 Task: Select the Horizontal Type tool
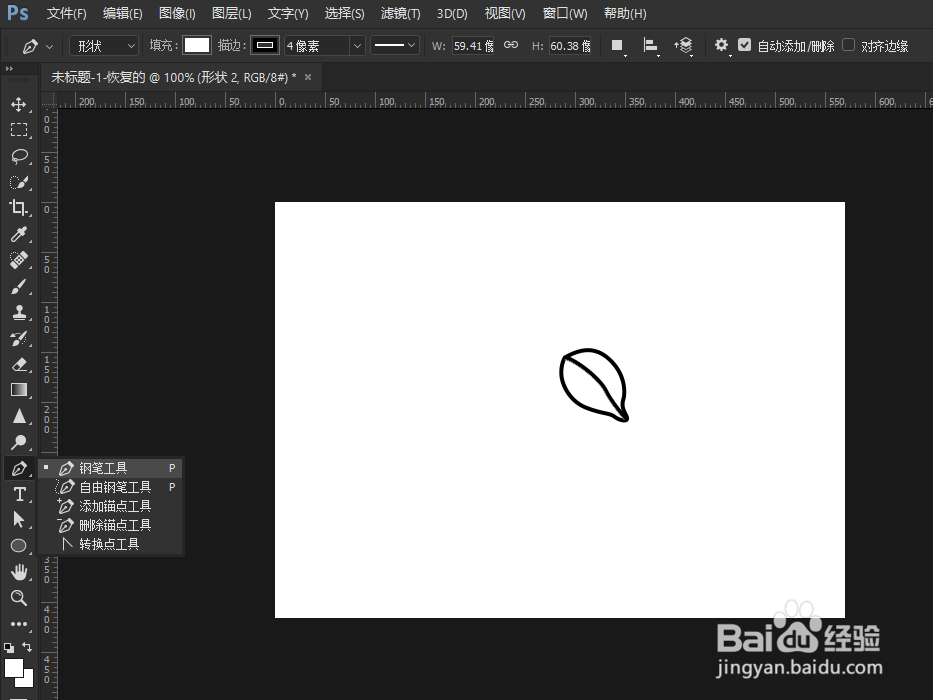pos(18,494)
